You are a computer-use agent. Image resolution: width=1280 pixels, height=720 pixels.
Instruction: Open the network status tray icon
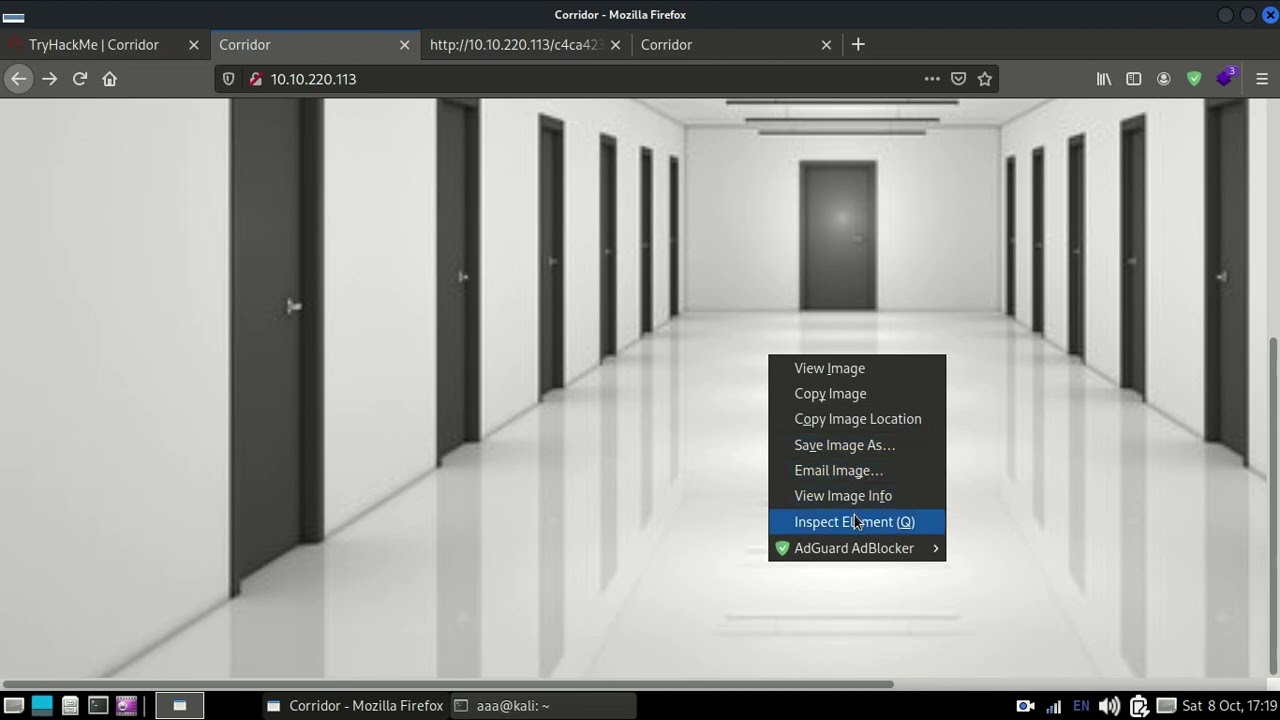point(1053,706)
